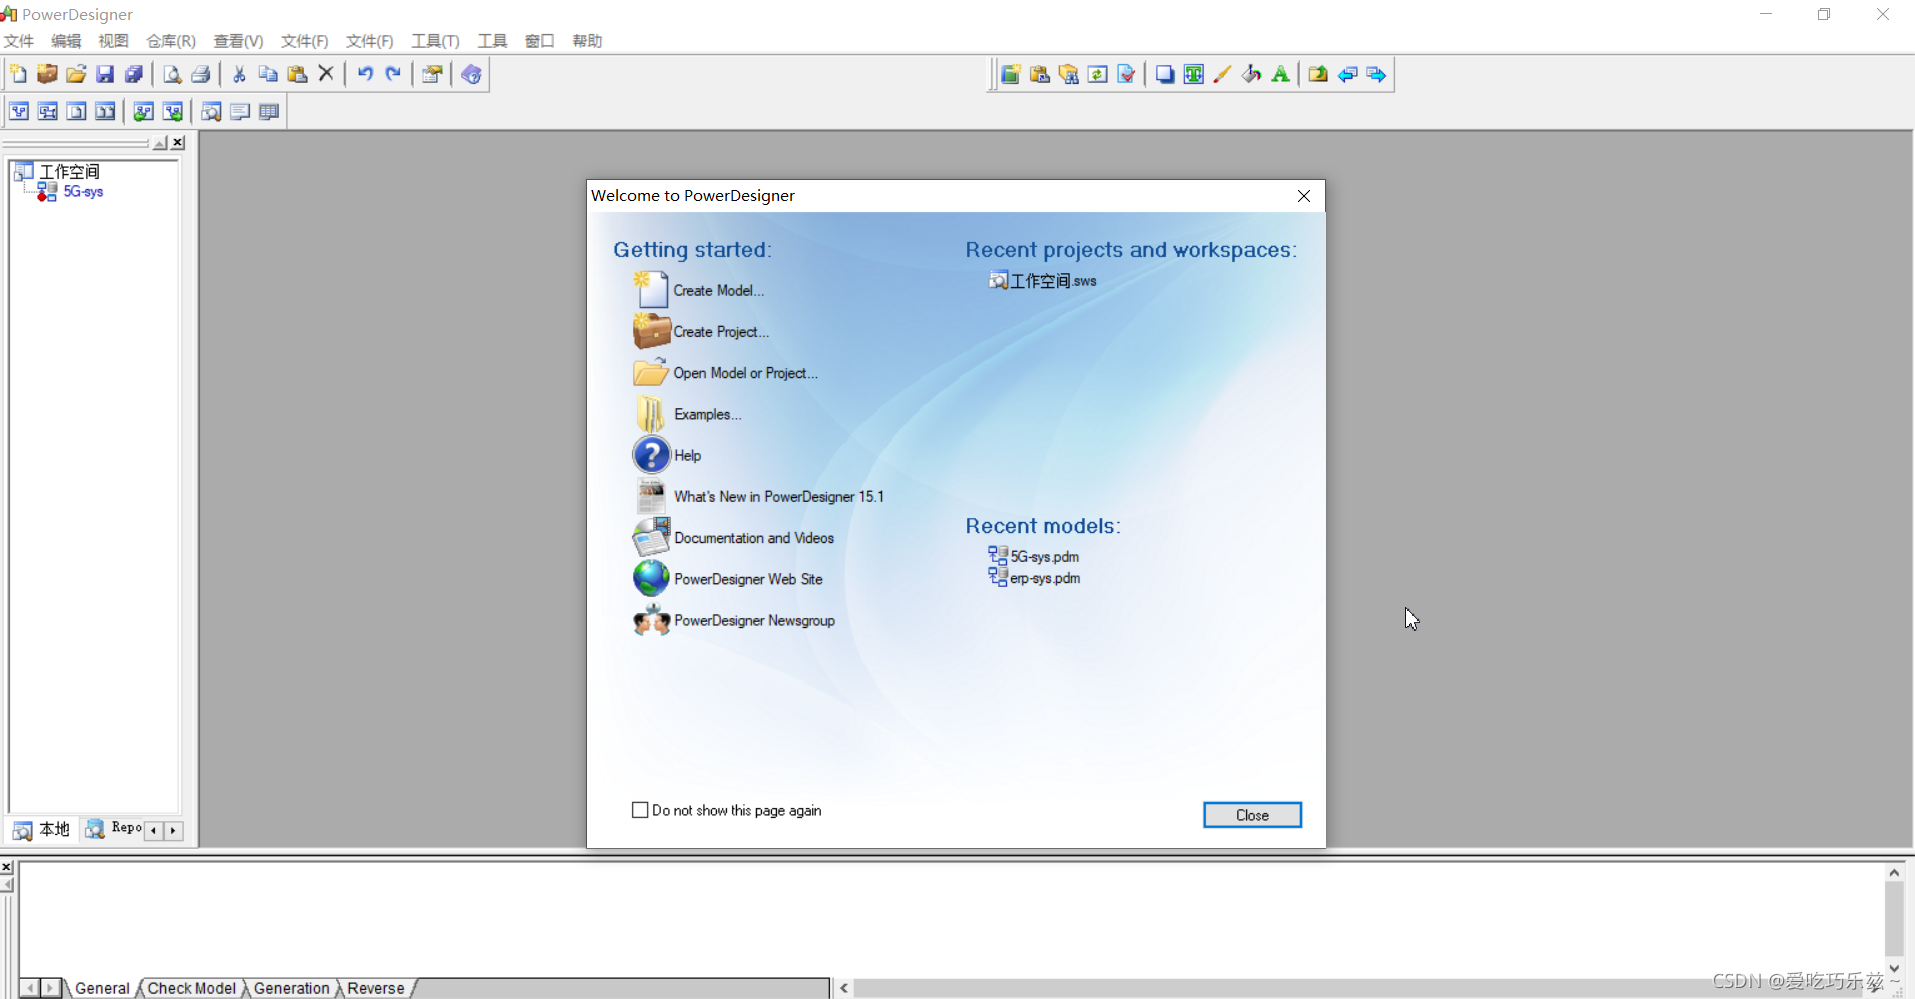Screen dimensions: 1915x999
Task: Click the Help book toolbar icon
Action: point(471,74)
